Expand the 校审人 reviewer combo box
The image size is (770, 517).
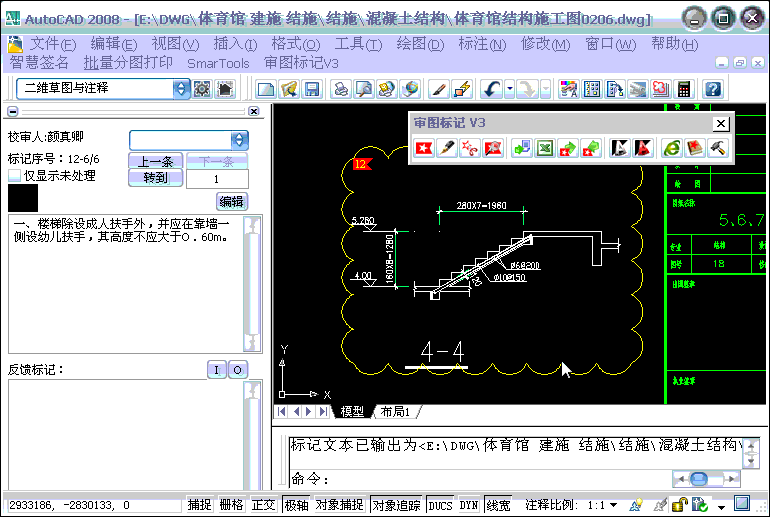[238, 140]
